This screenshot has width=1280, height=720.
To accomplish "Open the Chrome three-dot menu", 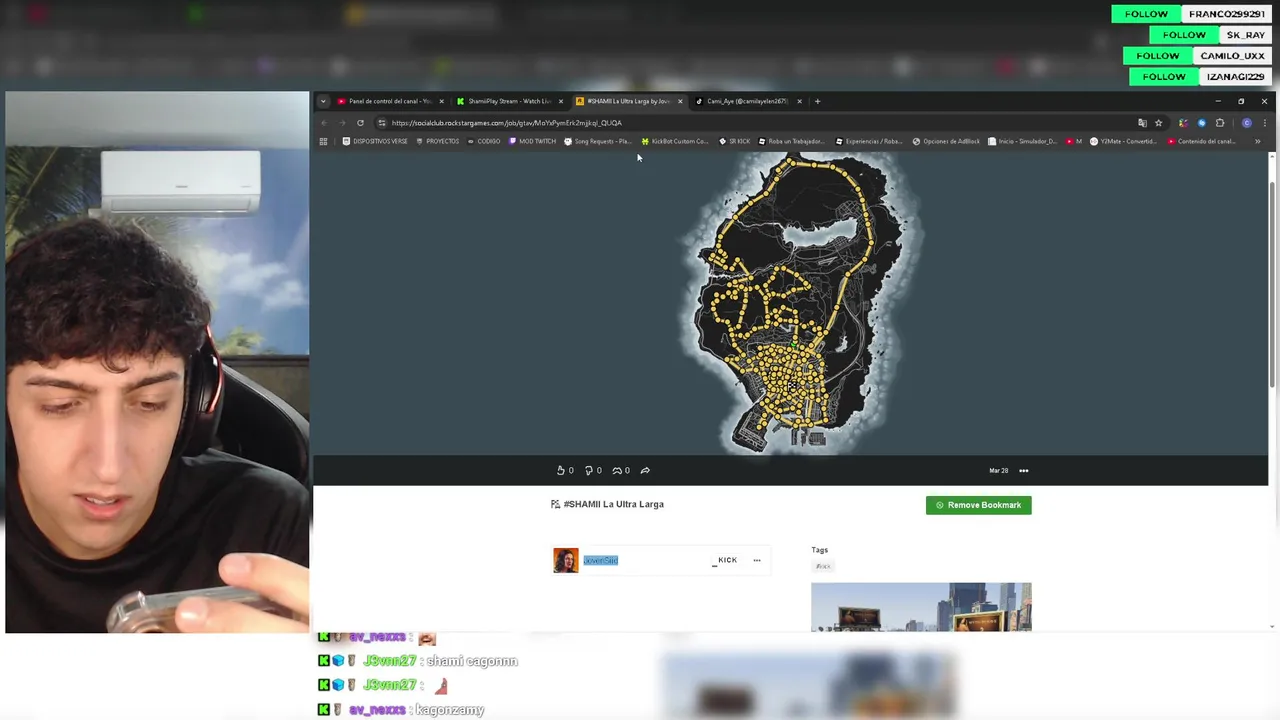I will (1264, 123).
